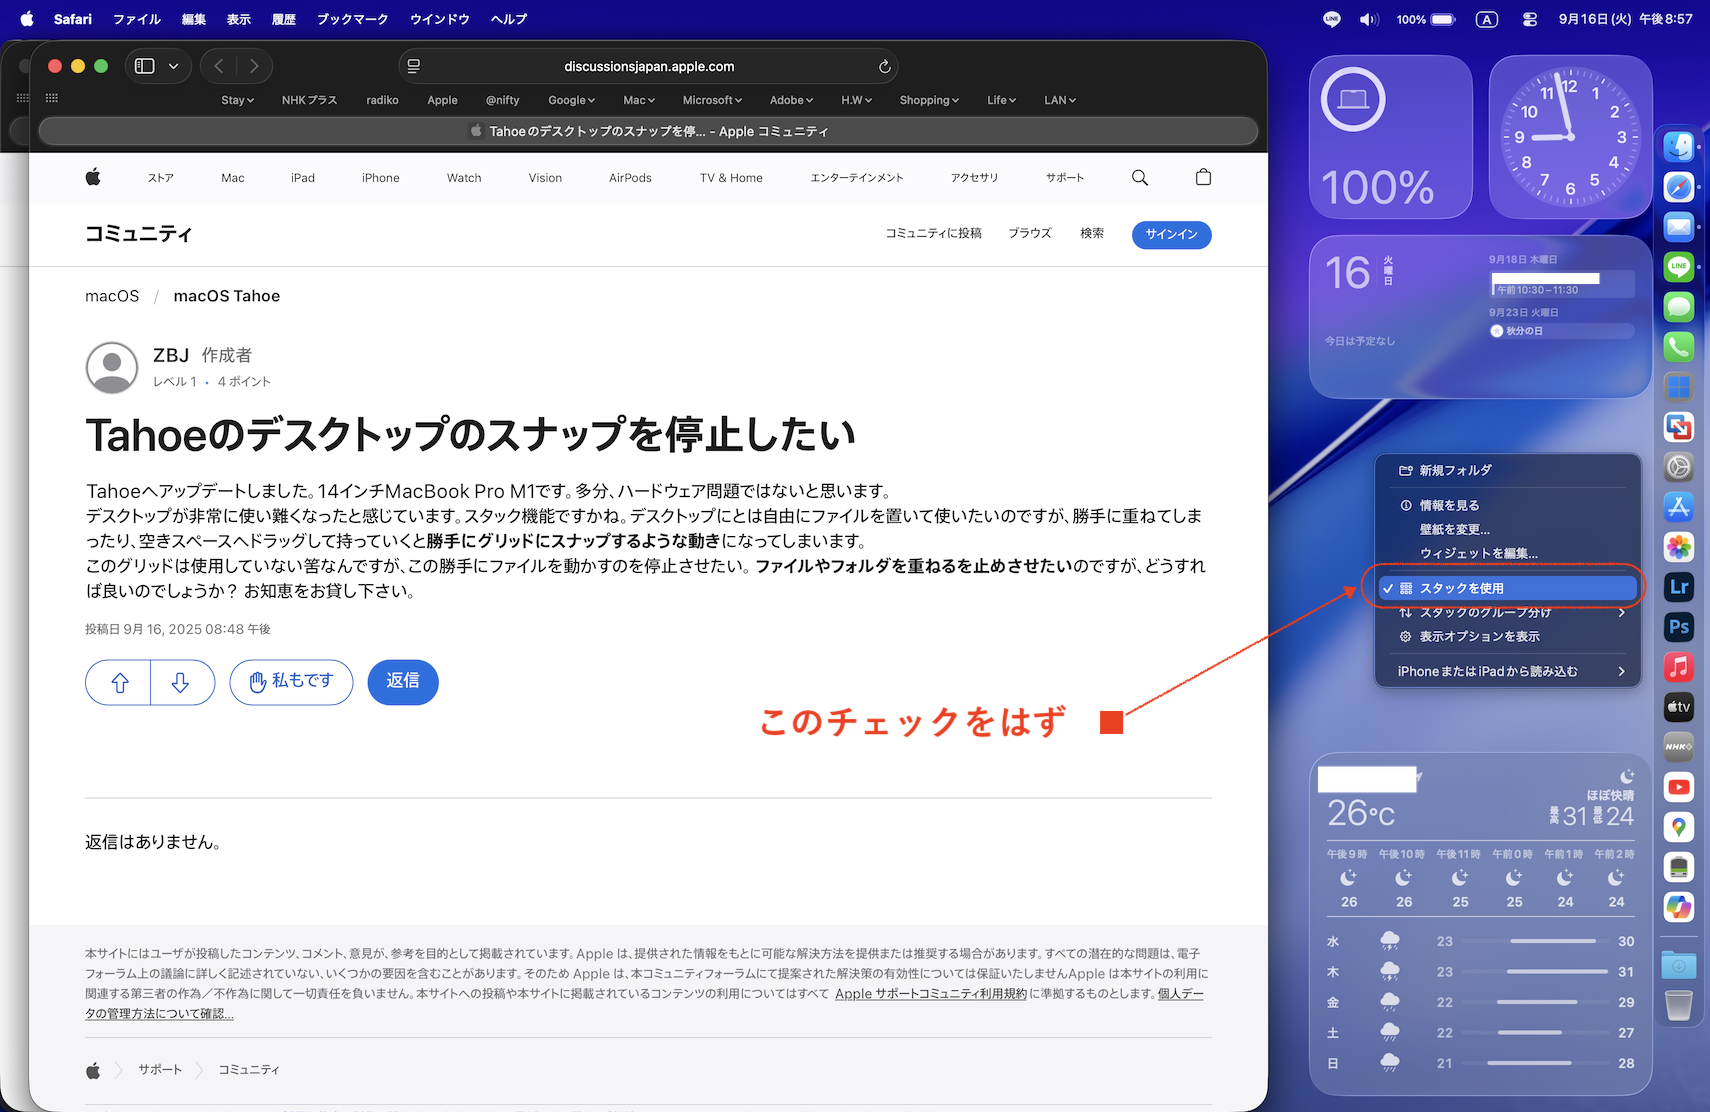Expand the Microsoft bookmarks folder
This screenshot has height=1112, width=1710.
pos(713,100)
